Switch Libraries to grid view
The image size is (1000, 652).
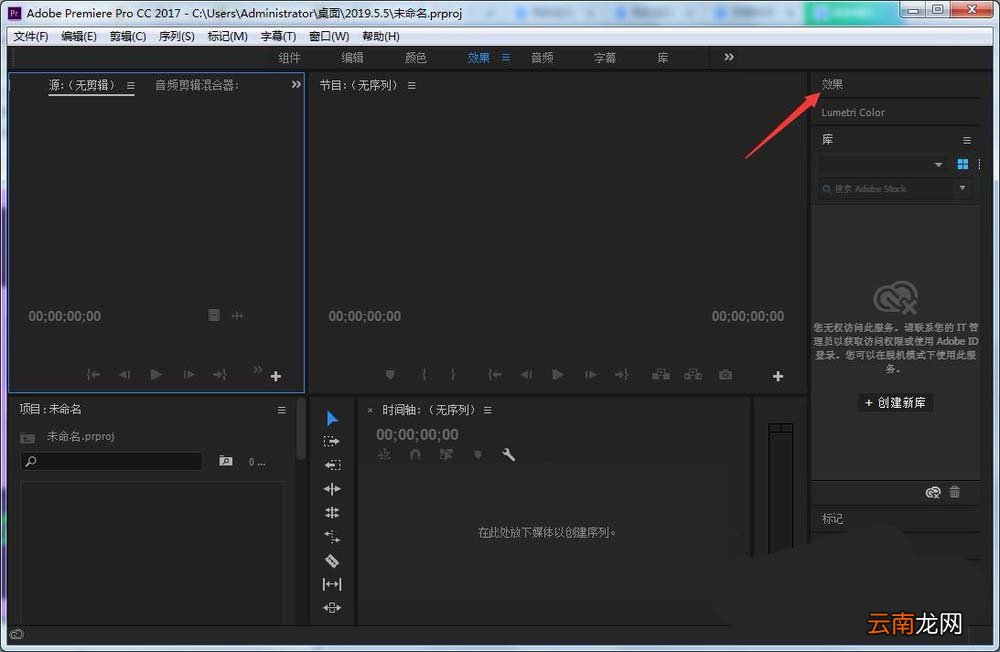(963, 165)
